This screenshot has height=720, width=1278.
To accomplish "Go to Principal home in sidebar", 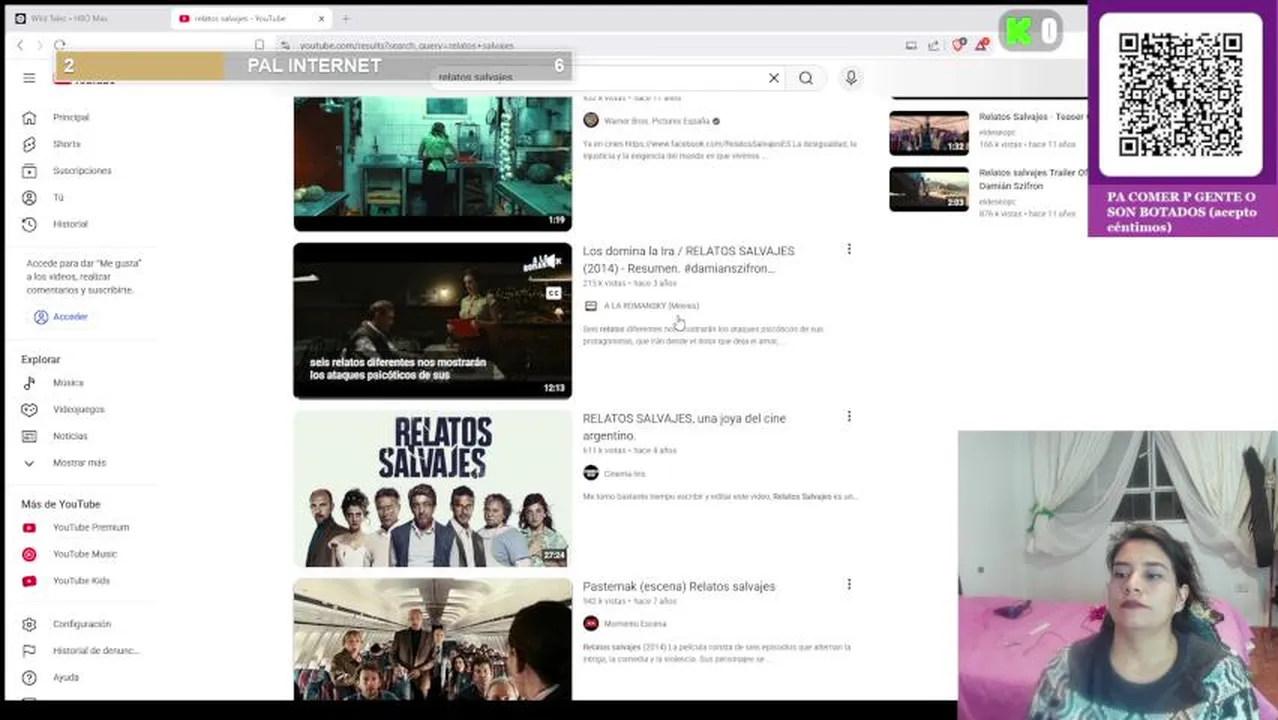I will coord(70,117).
